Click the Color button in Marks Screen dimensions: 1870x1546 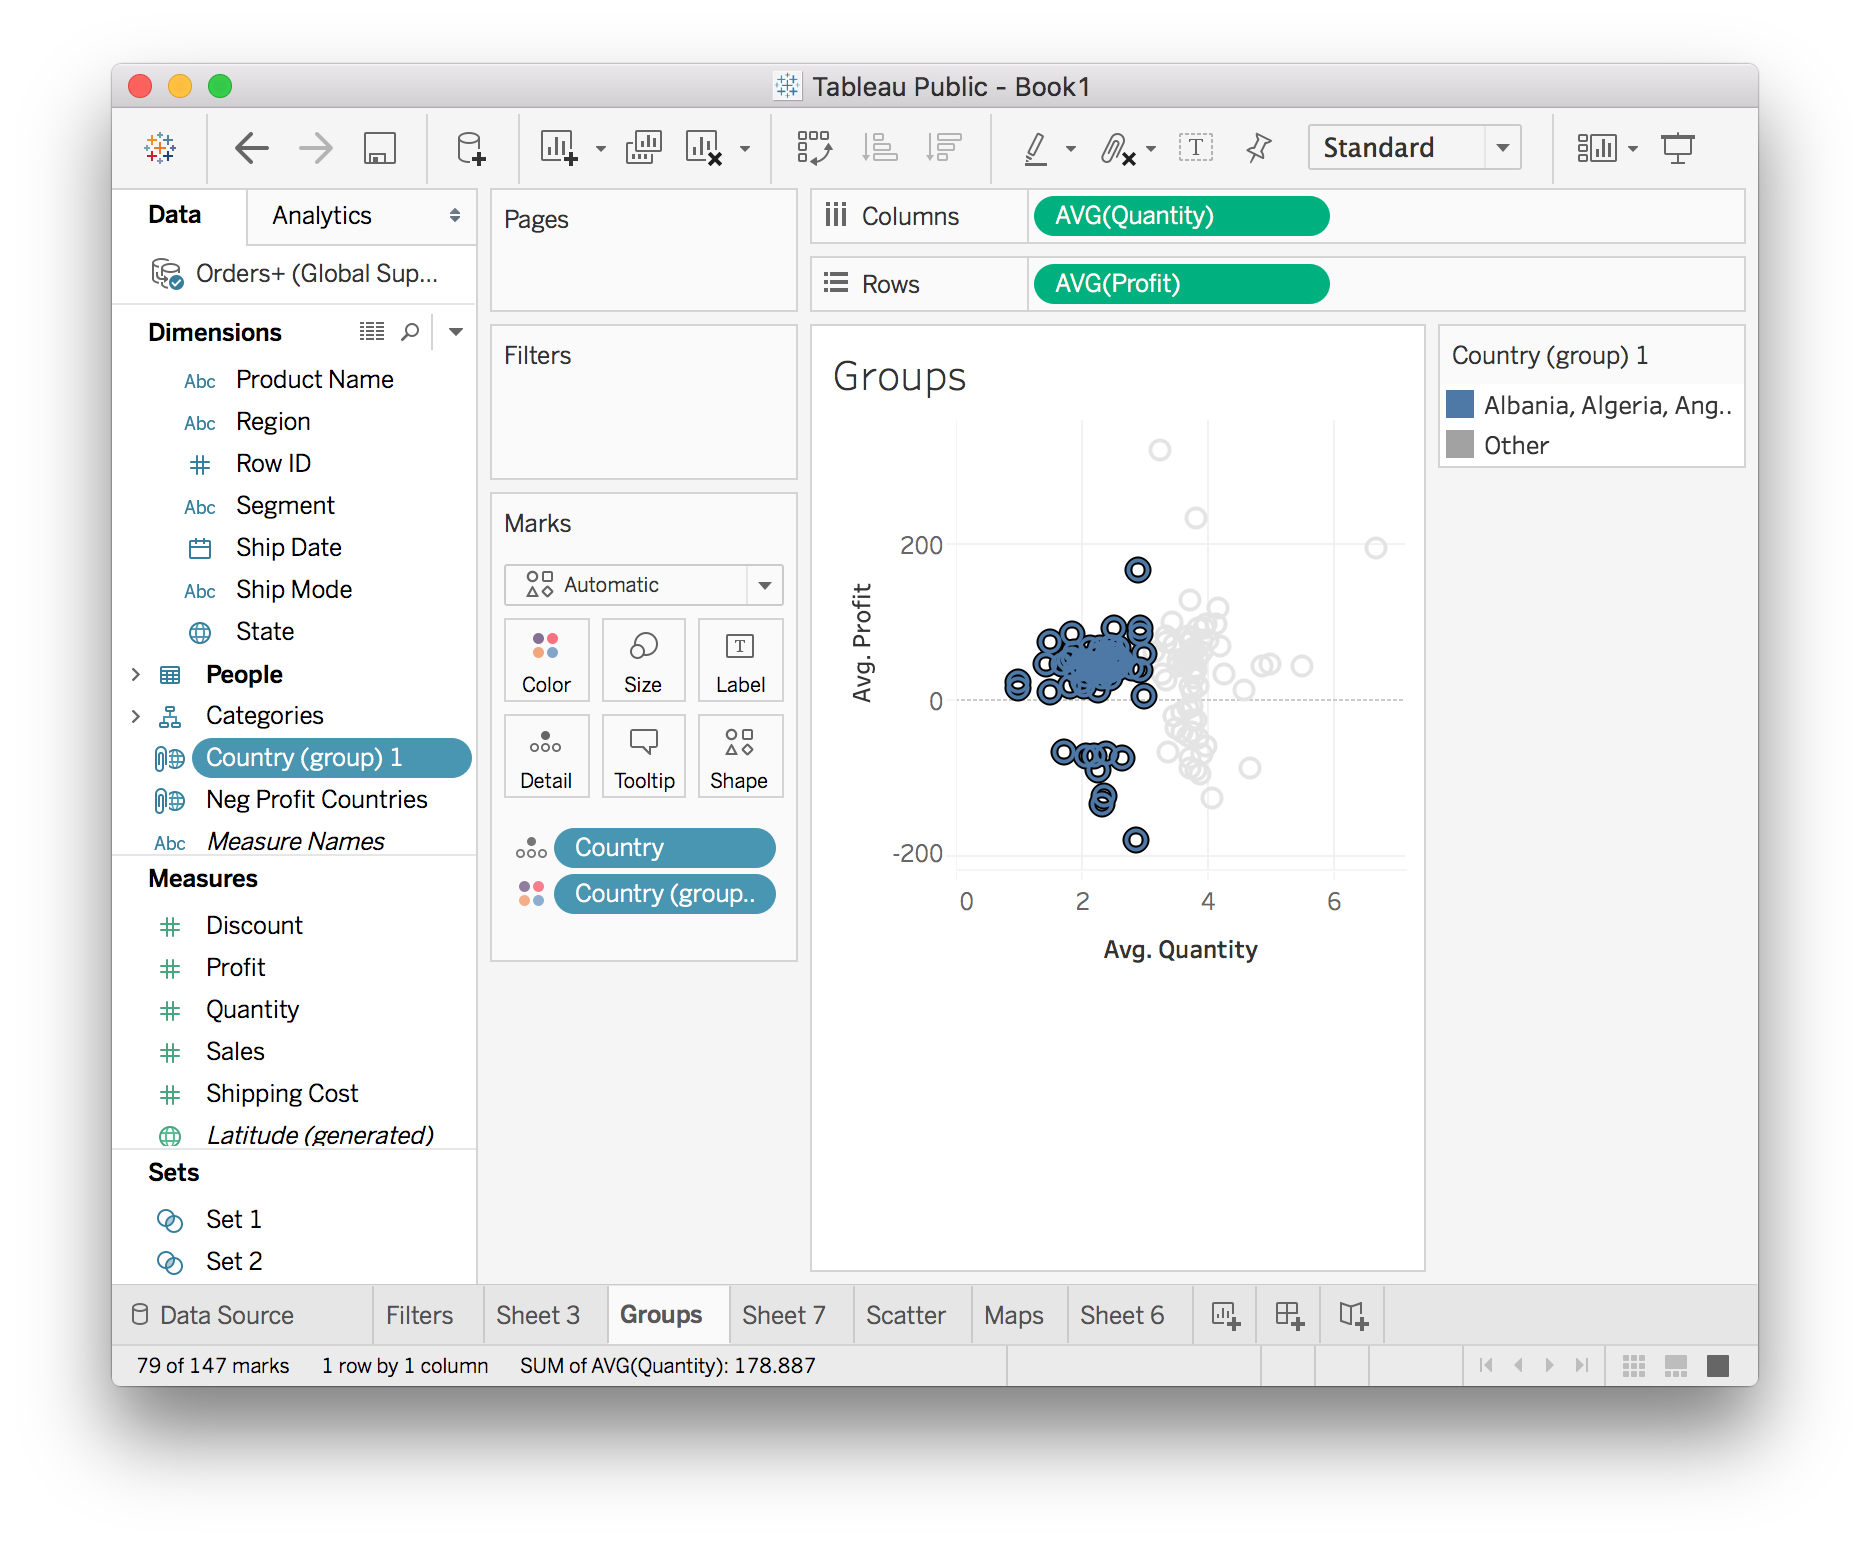546,661
